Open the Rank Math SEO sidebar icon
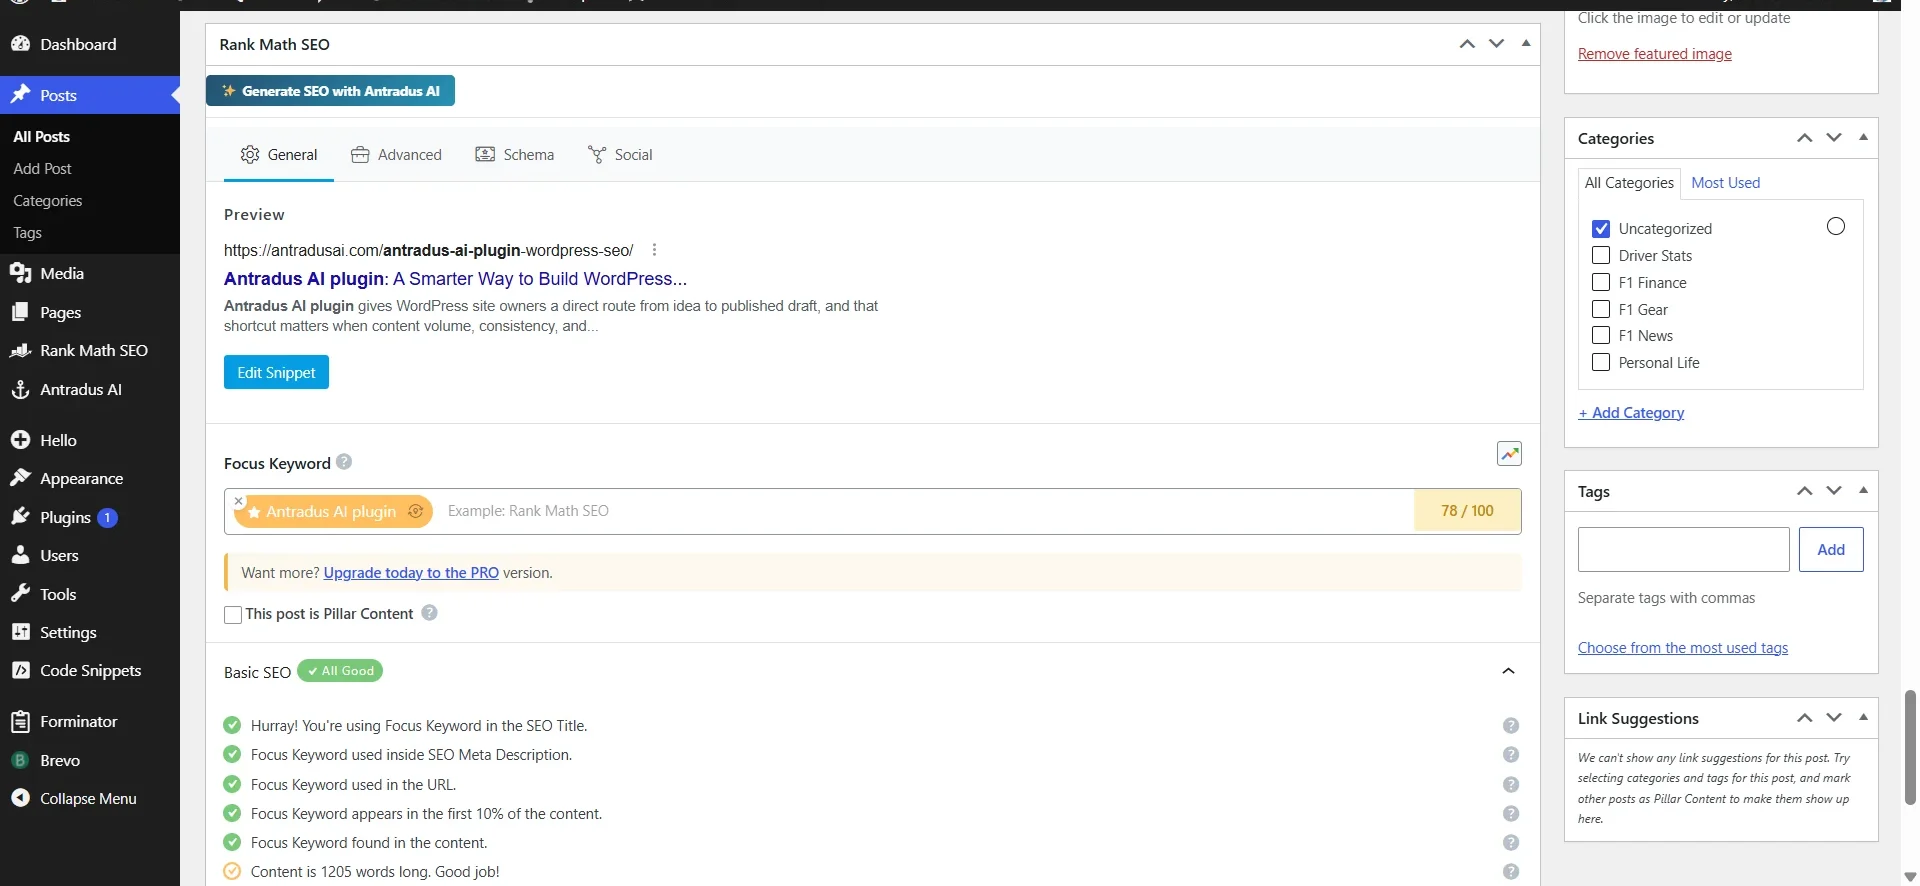 (20, 350)
